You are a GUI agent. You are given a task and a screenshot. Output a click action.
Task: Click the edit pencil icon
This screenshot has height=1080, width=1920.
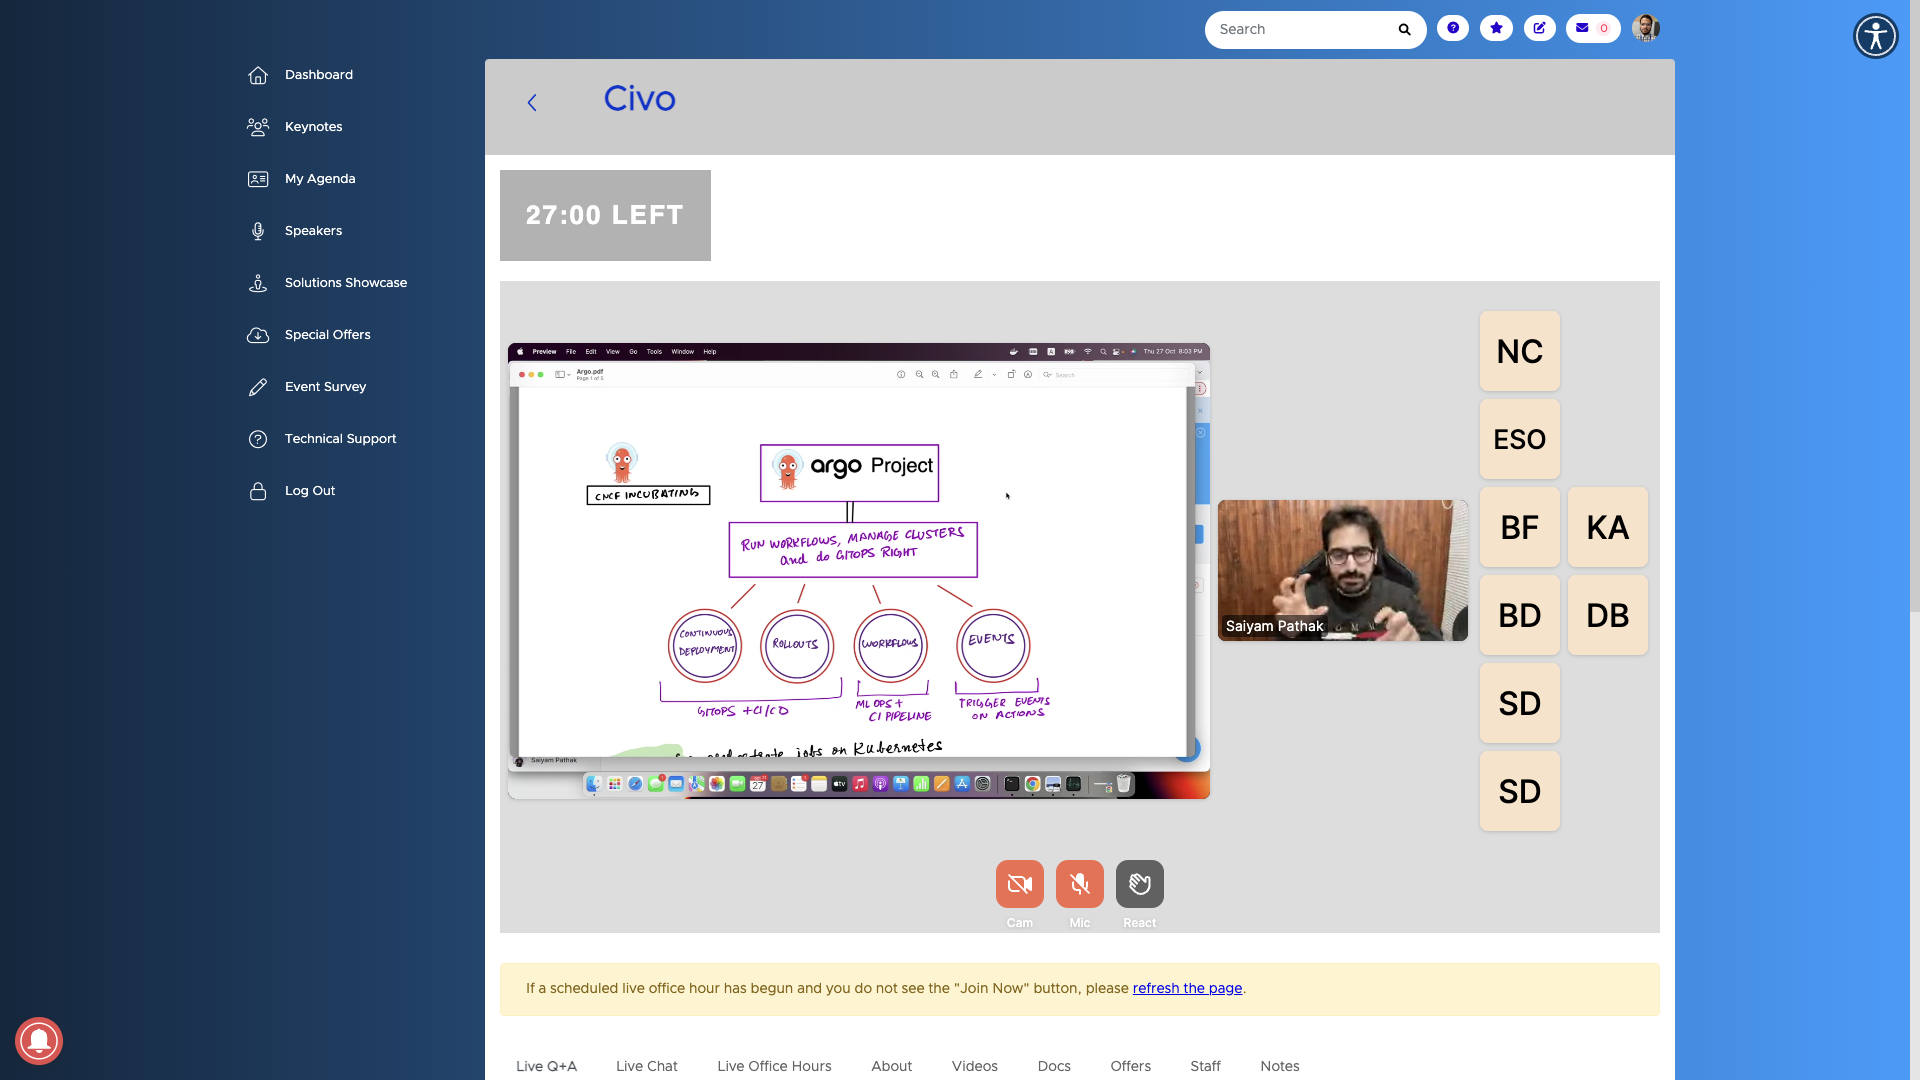(x=1539, y=29)
